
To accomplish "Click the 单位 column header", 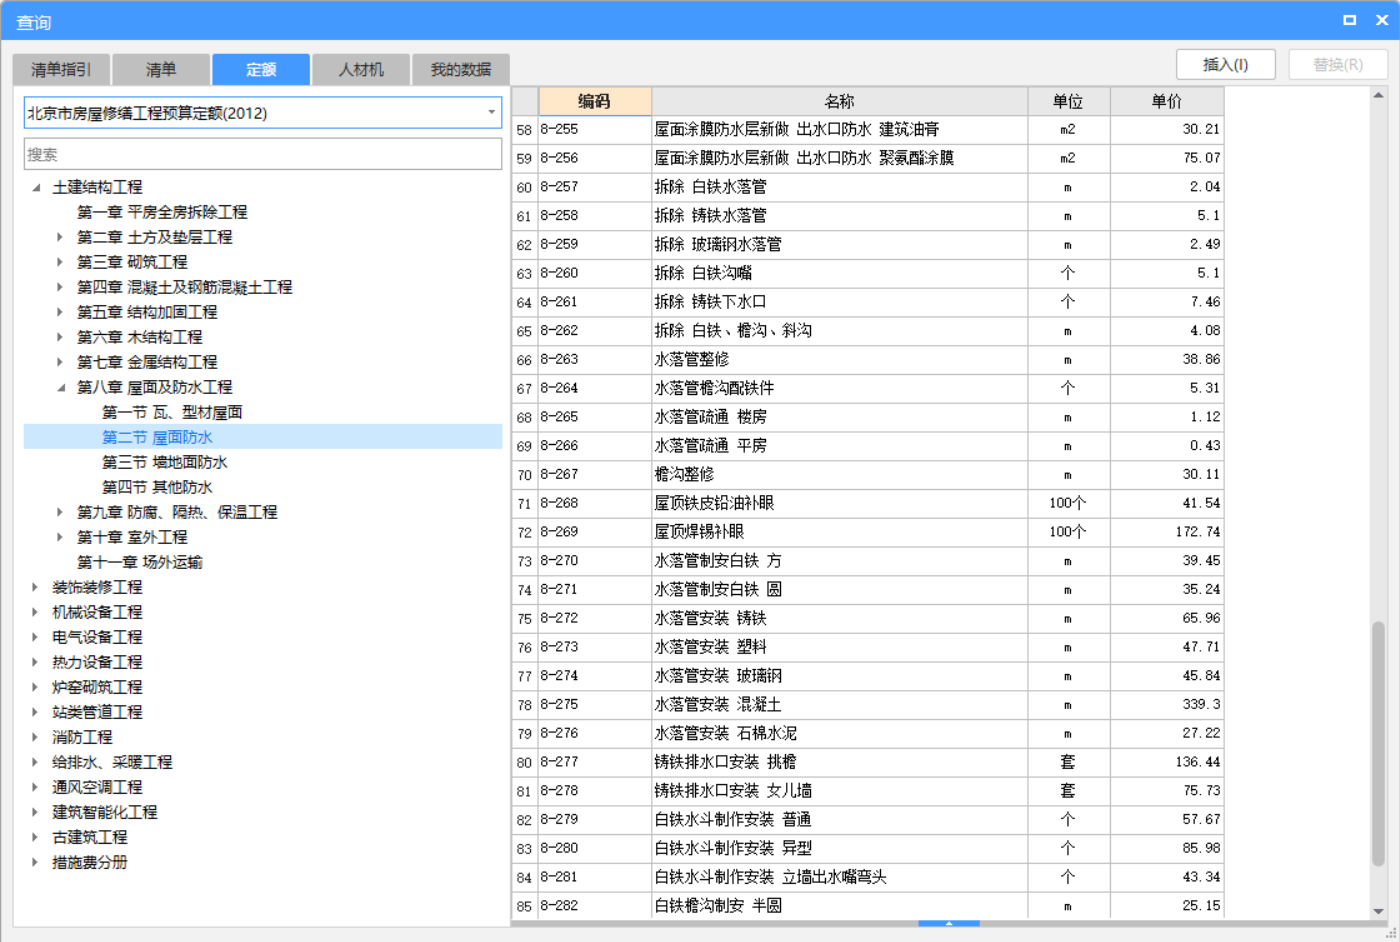I will (x=1068, y=101).
